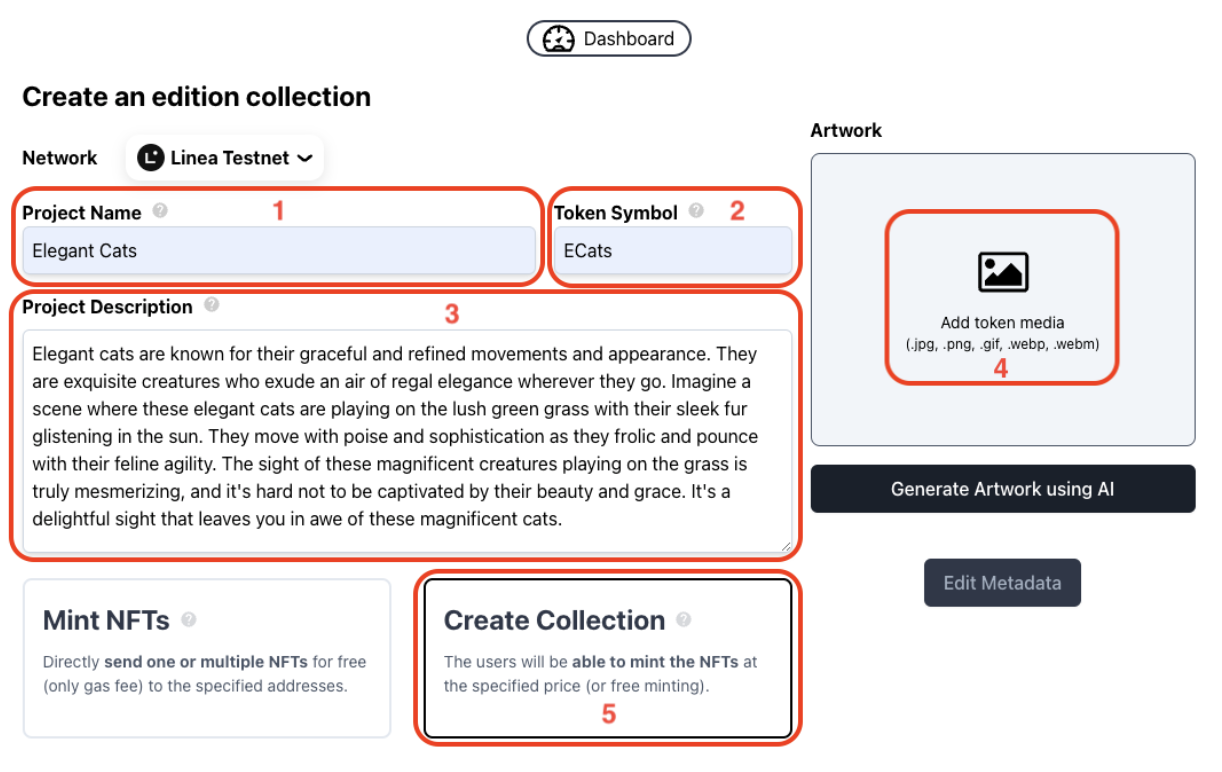Click the help icon beside Project Name
The height and width of the screenshot is (772, 1222).
click(x=160, y=212)
